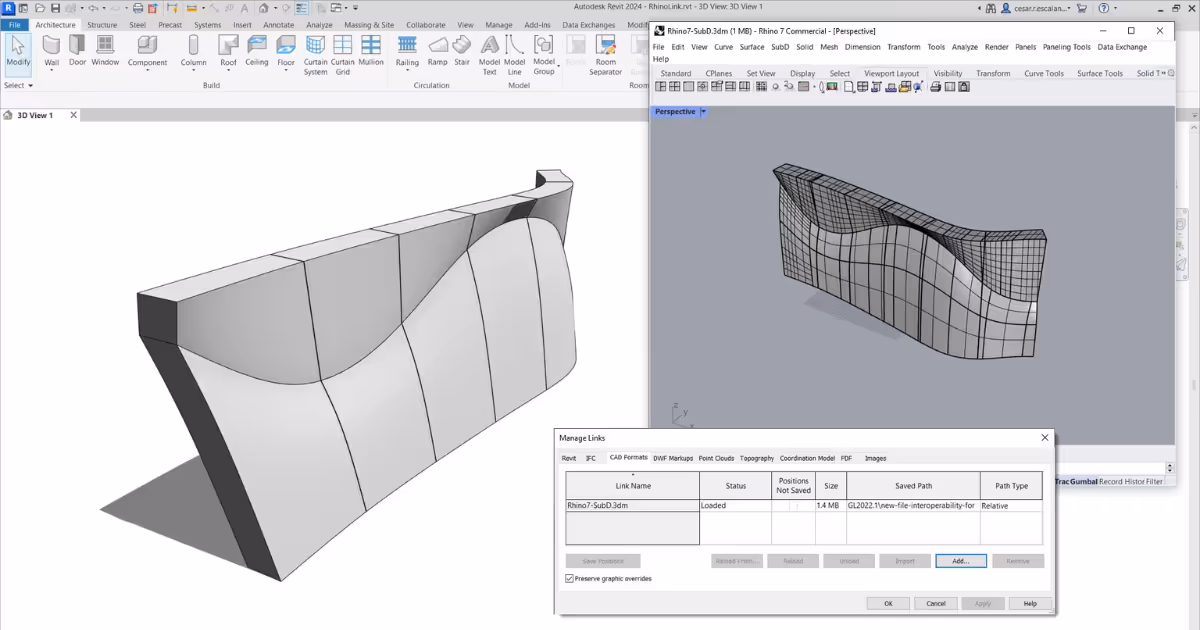This screenshot has height=630, width=1200.
Task: Click the Loaded status cell
Action: click(x=735, y=506)
